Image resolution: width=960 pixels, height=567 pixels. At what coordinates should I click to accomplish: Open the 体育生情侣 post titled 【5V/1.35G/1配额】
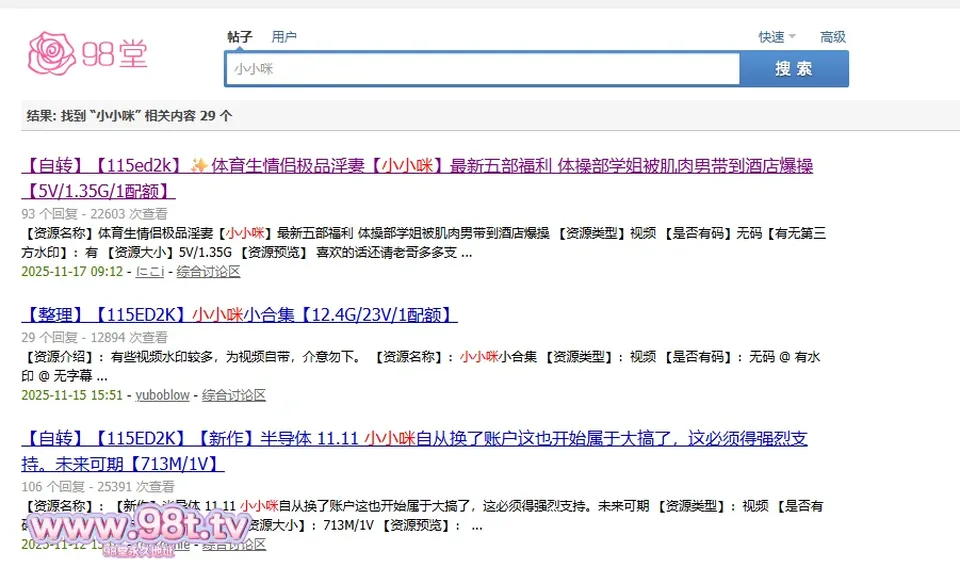tap(417, 178)
